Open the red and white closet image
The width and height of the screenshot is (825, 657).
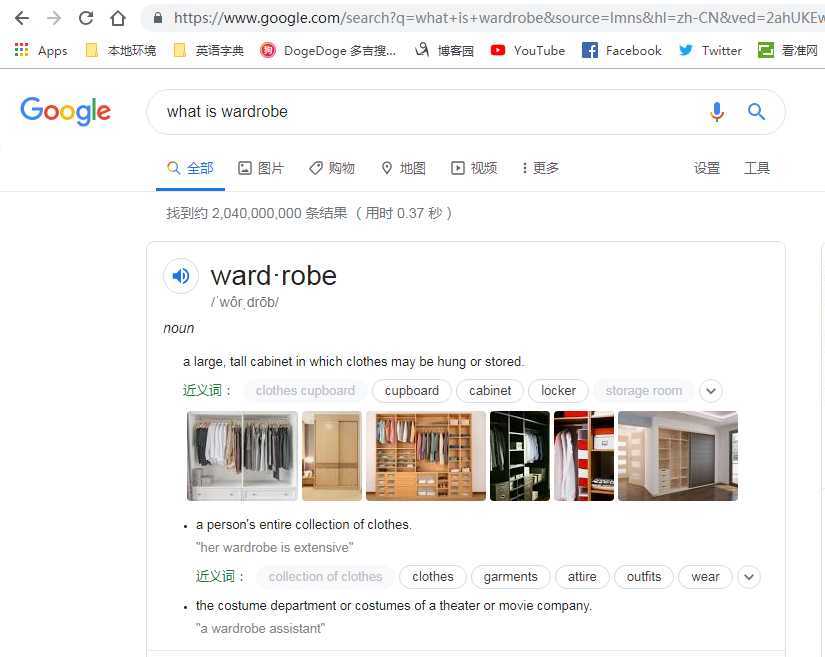(584, 456)
